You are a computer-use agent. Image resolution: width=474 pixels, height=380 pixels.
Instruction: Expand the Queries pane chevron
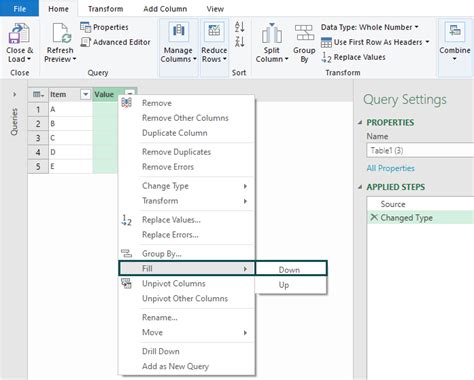(14, 94)
